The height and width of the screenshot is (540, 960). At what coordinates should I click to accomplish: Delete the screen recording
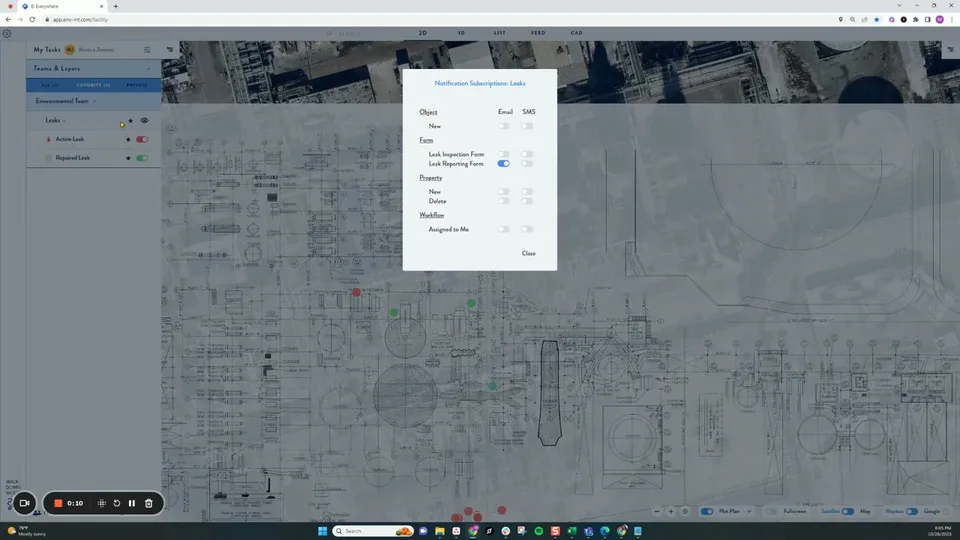pyautogui.click(x=149, y=503)
